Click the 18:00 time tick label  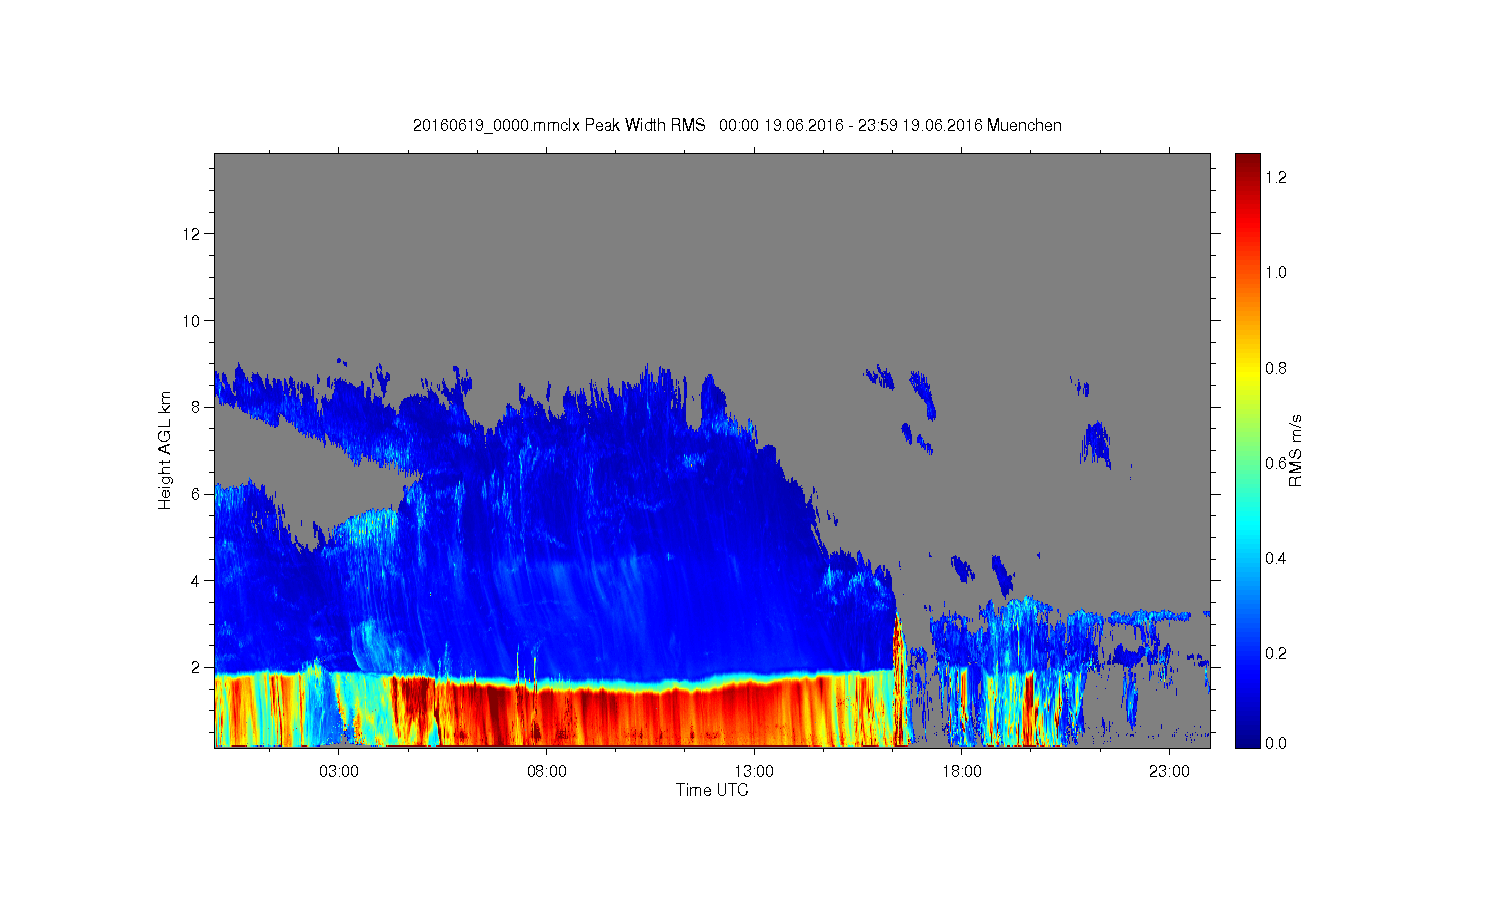962,772
